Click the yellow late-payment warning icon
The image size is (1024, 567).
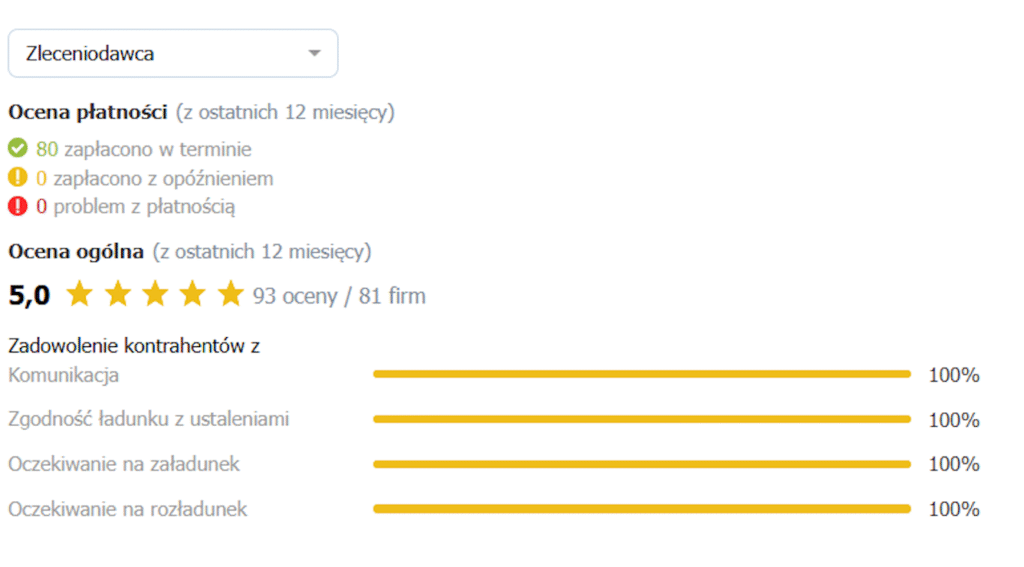pyautogui.click(x=17, y=178)
